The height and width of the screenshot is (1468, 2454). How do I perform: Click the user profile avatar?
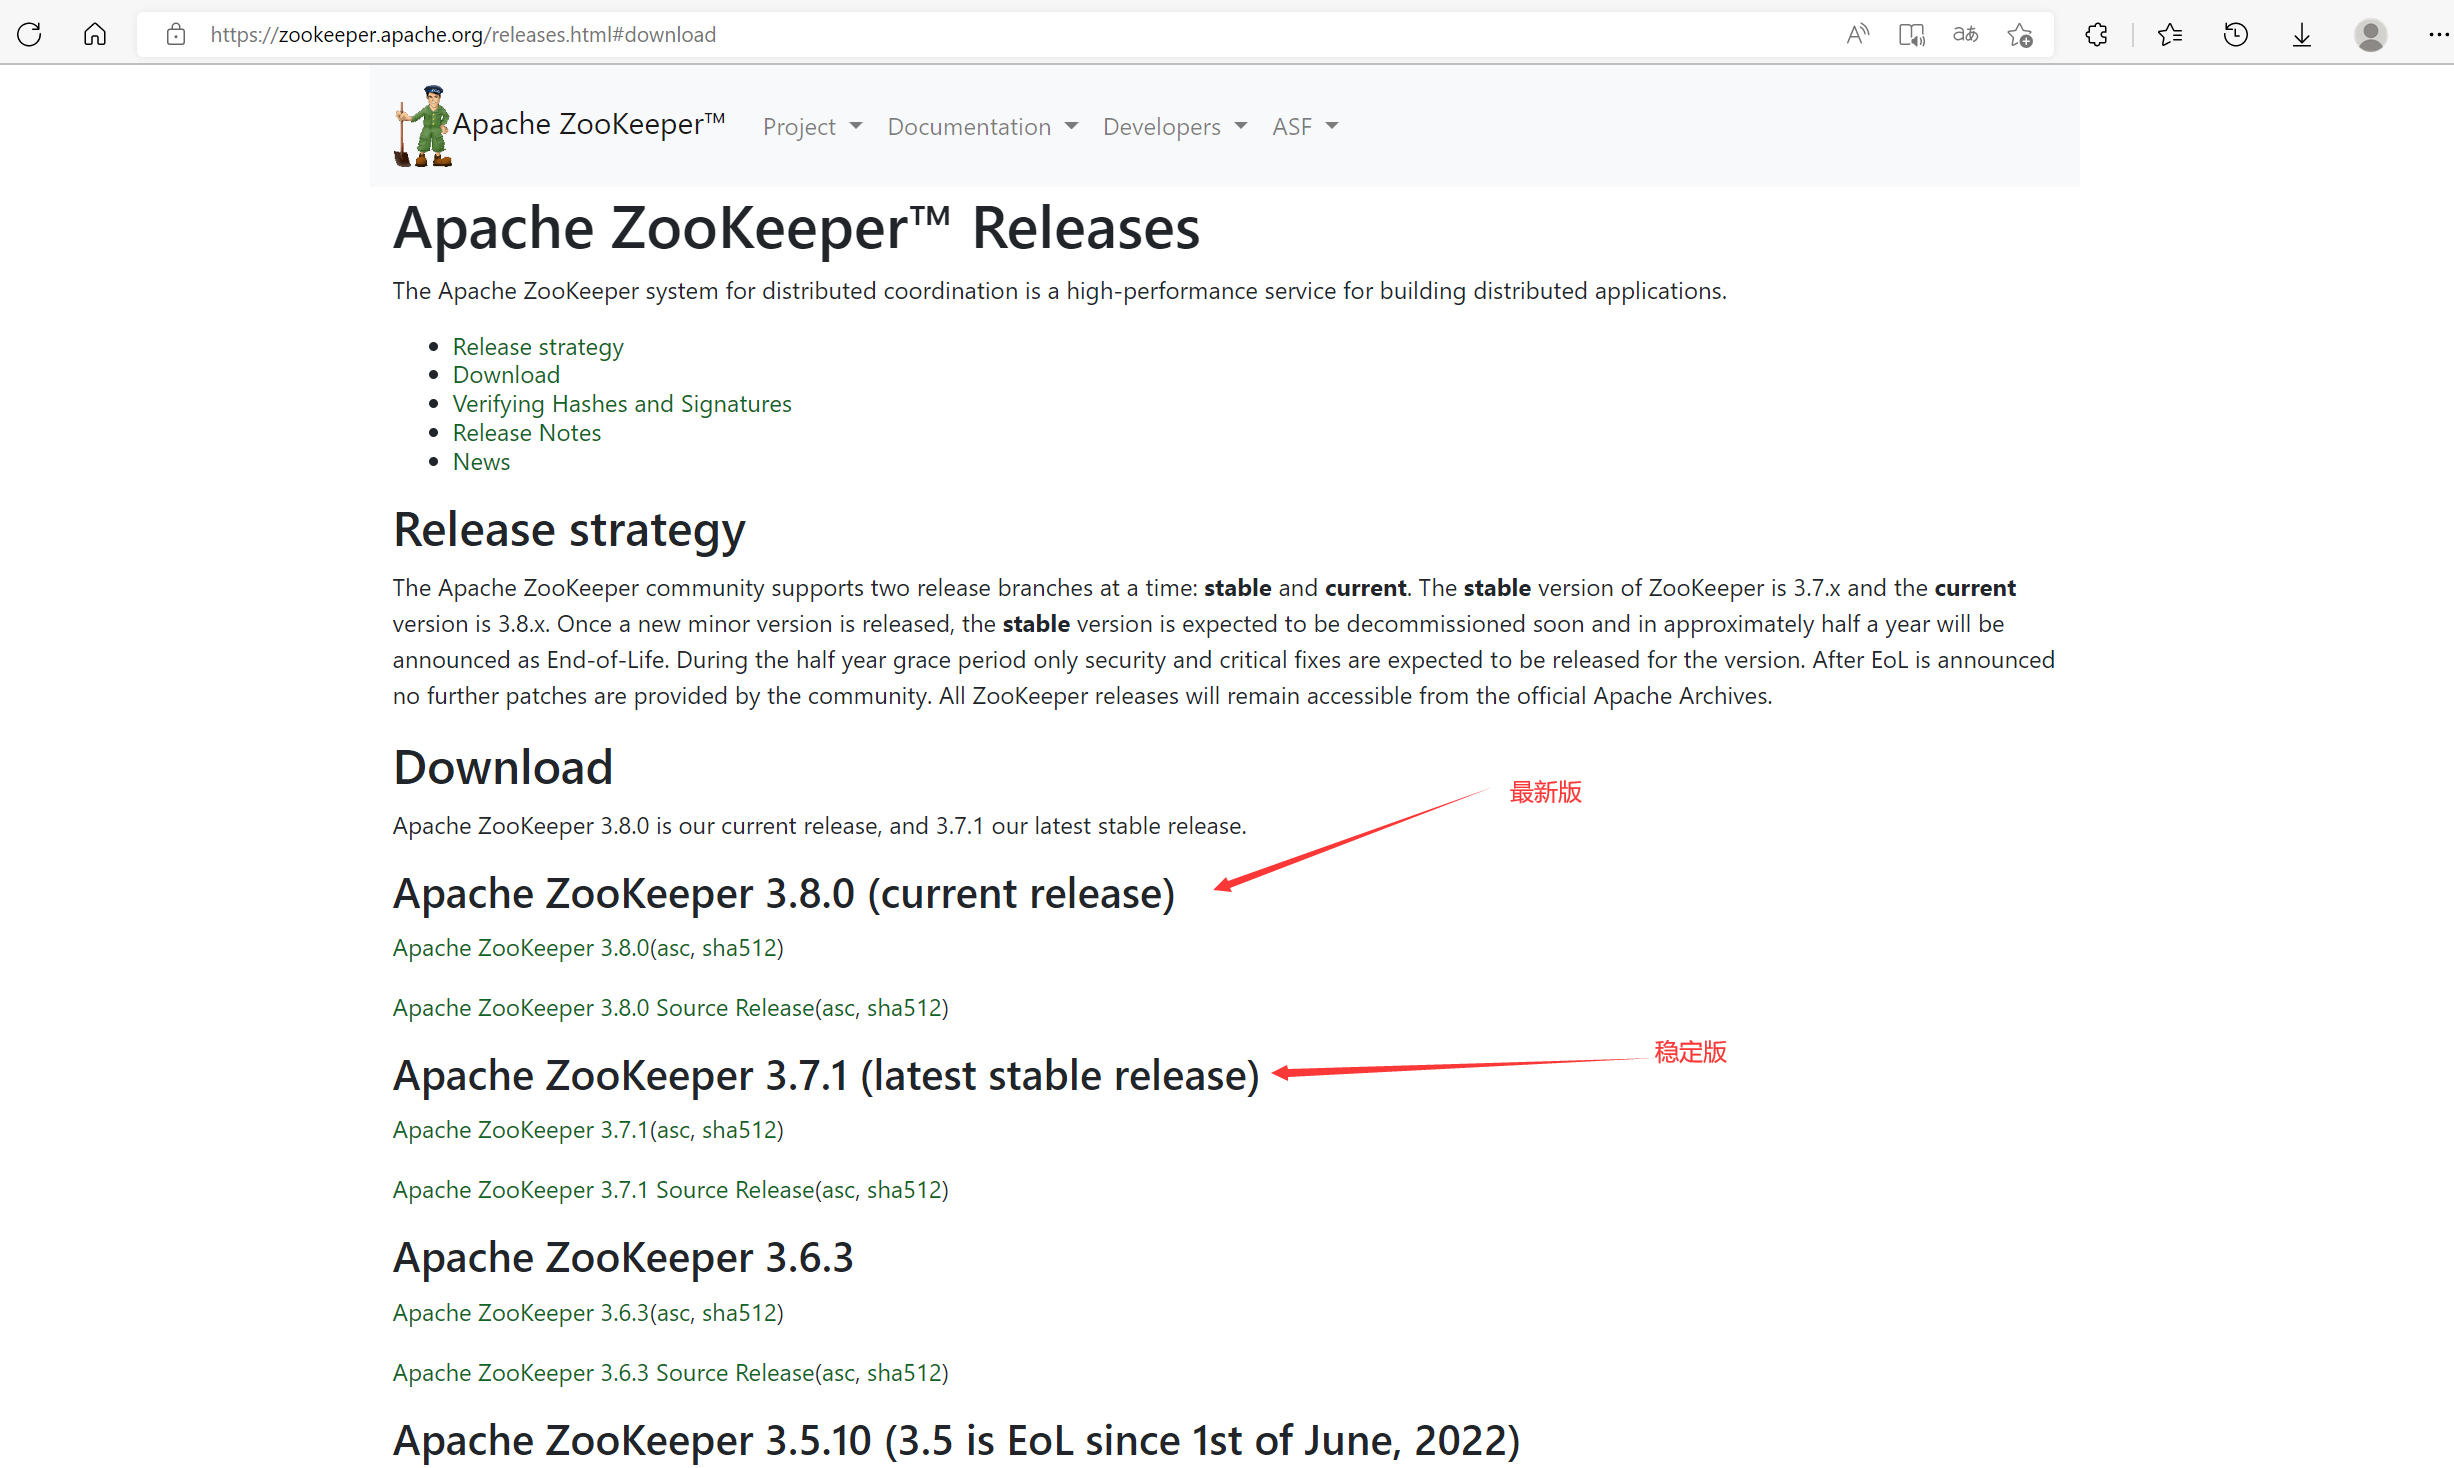click(2370, 35)
